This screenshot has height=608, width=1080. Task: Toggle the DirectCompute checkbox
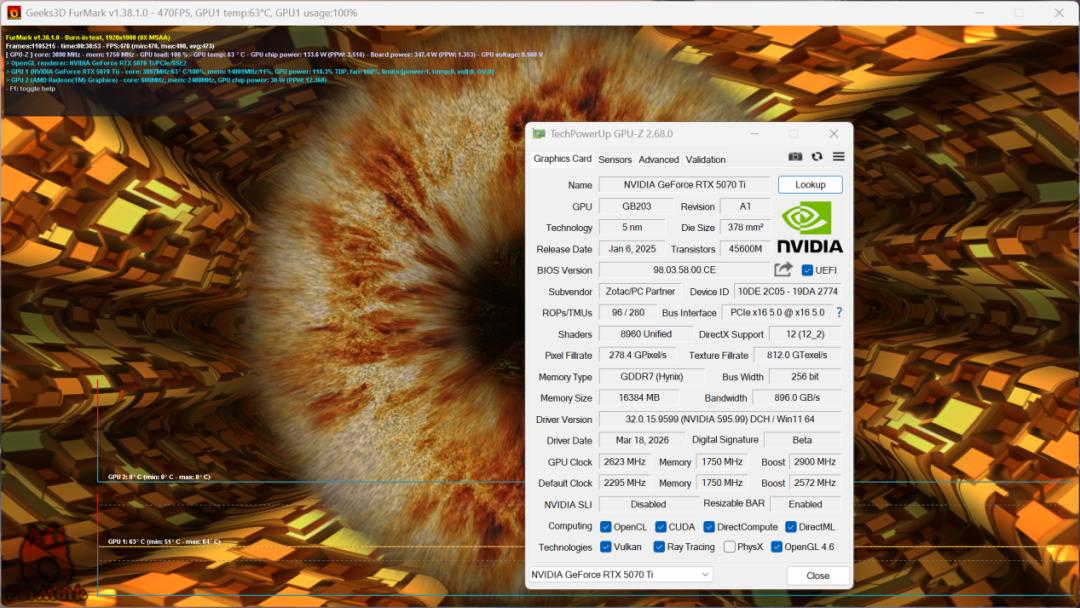click(x=709, y=527)
